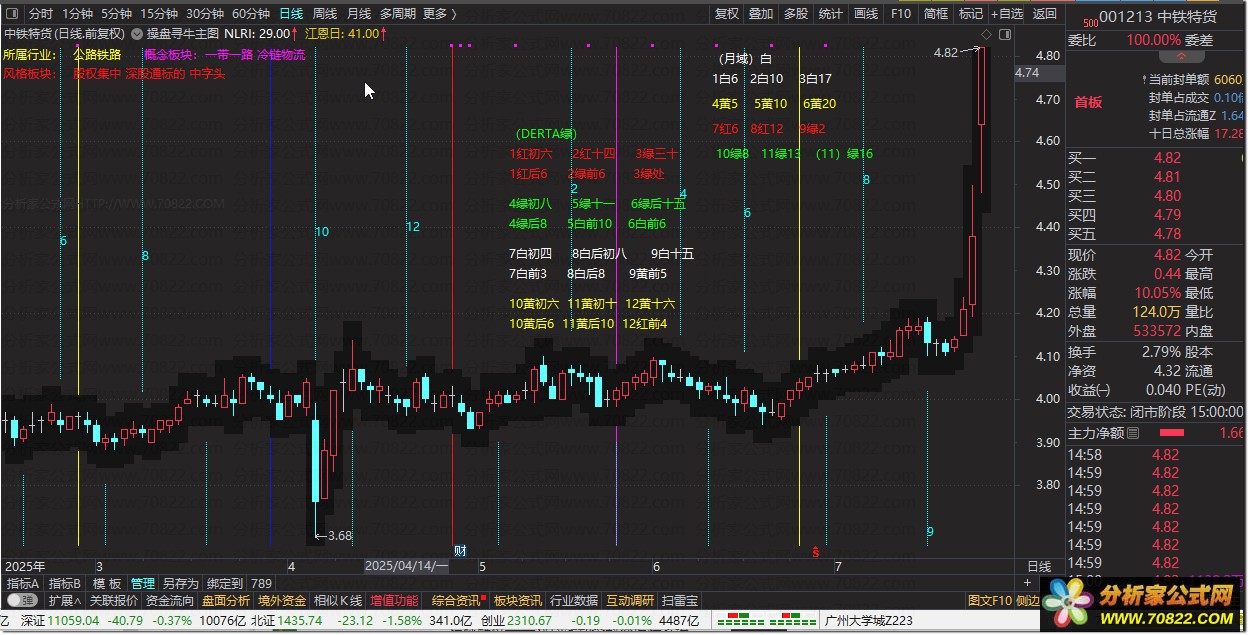Click the 标记 mark button
The width and height of the screenshot is (1250, 635).
point(971,14)
